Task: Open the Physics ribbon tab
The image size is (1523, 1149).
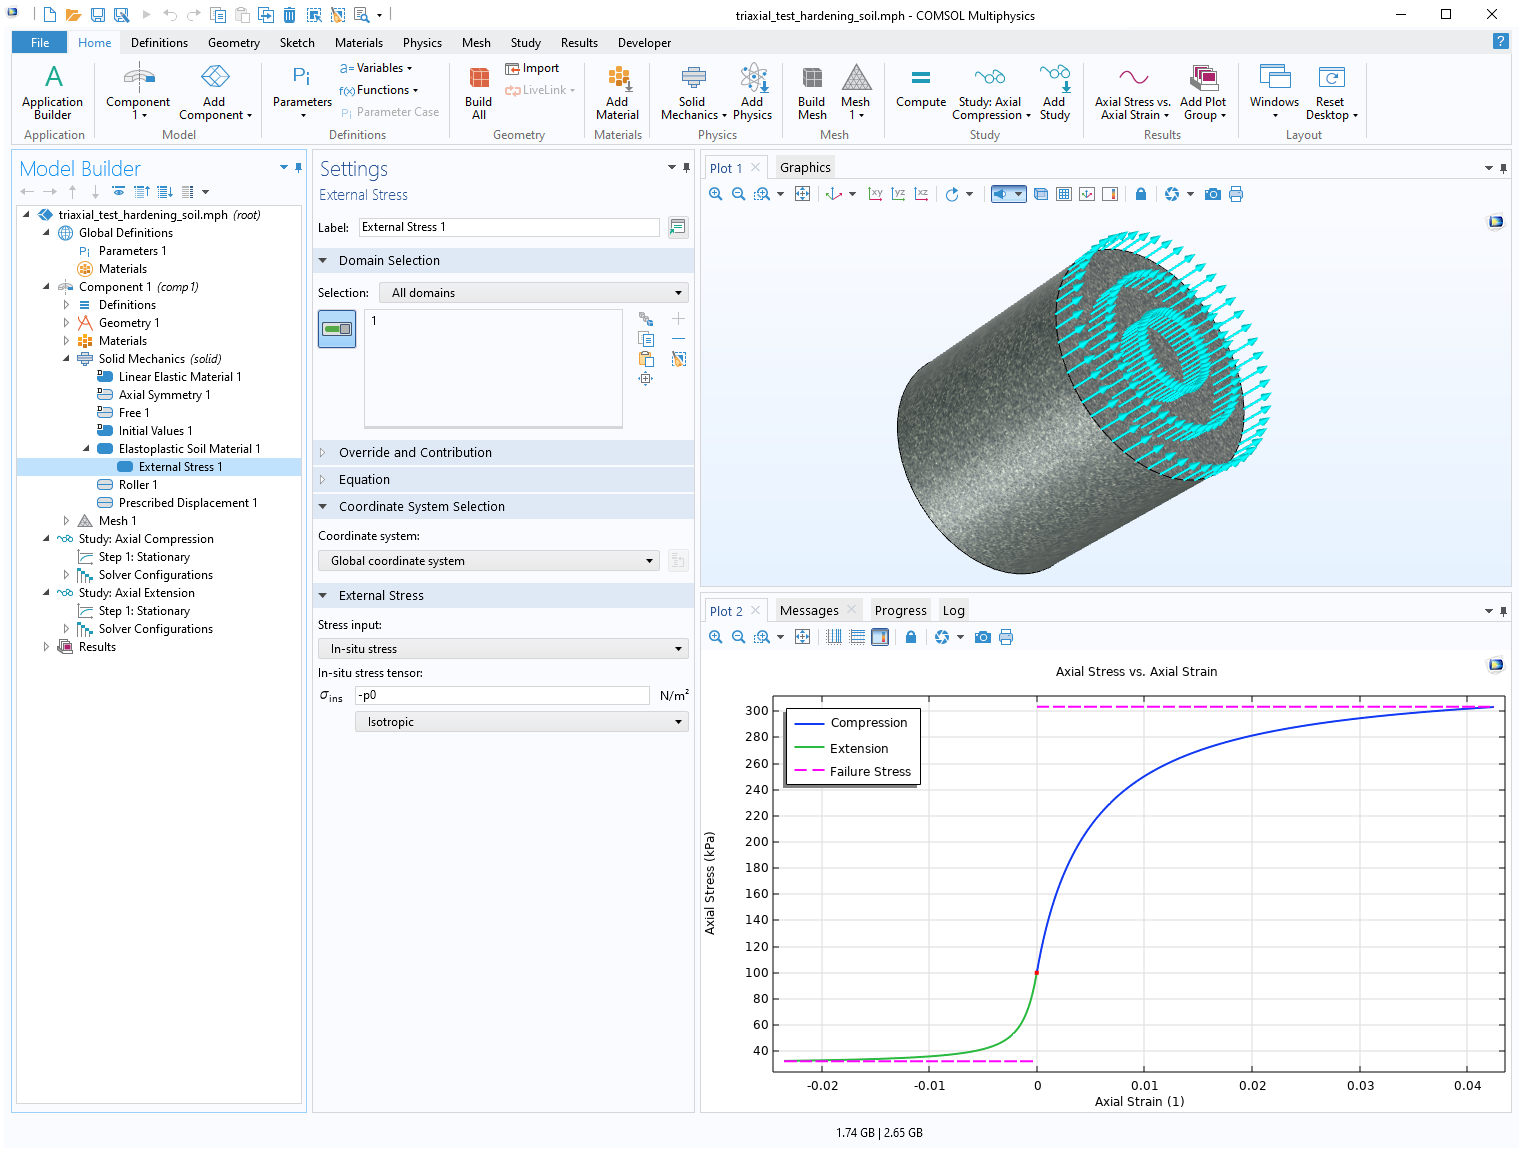Action: coord(422,43)
